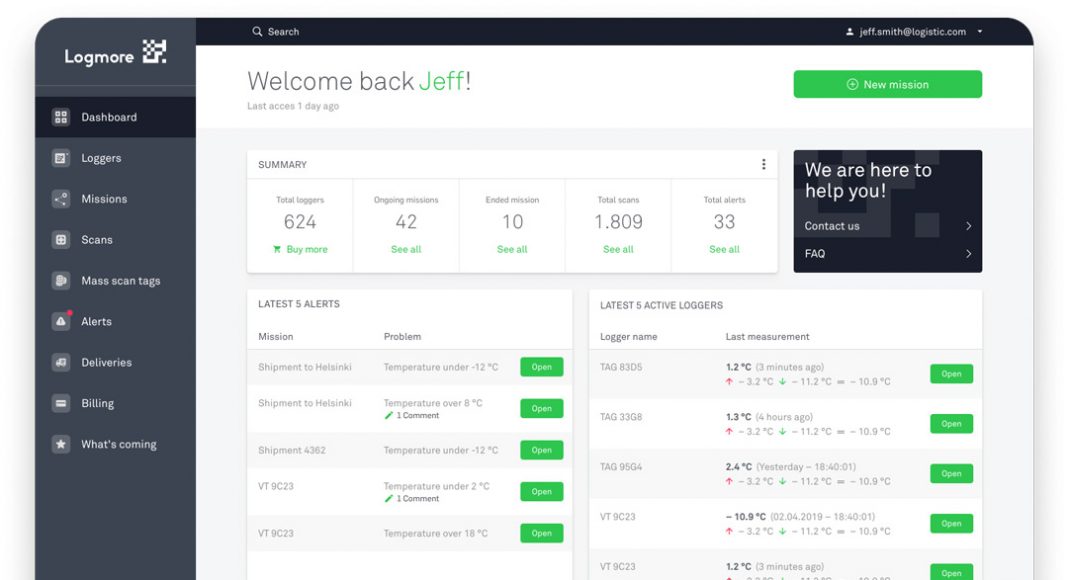This screenshot has height=580, width=1068.
Task: Click the Ongoing missions value 42
Action: [406, 222]
